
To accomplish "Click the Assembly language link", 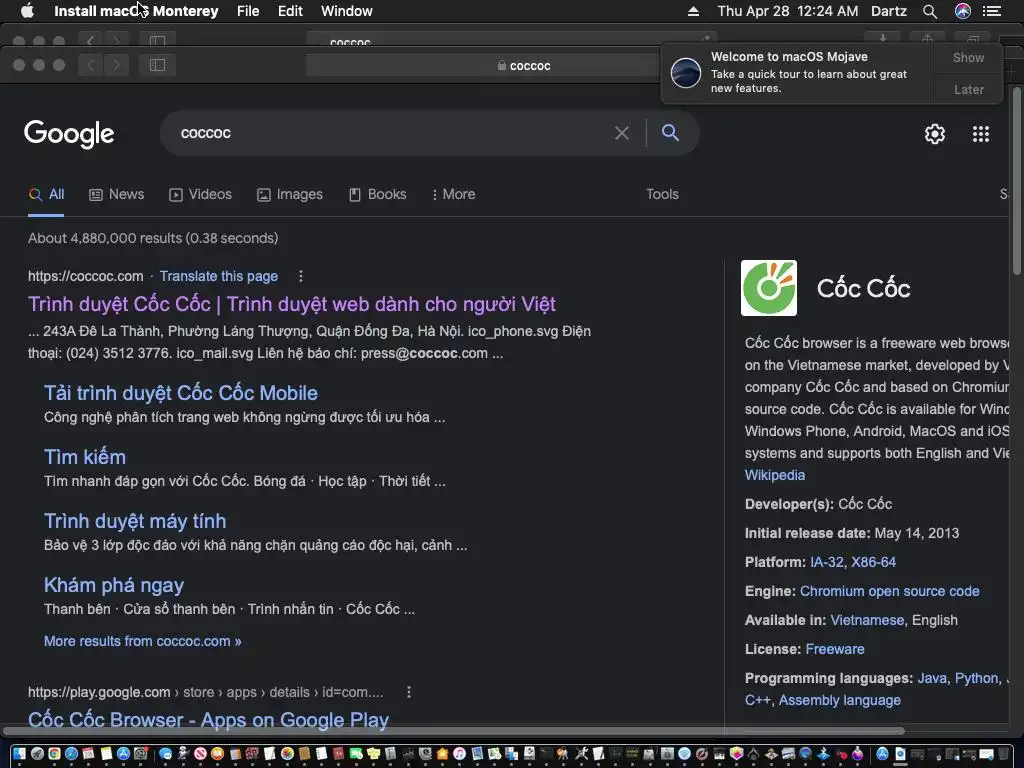I will (x=839, y=700).
